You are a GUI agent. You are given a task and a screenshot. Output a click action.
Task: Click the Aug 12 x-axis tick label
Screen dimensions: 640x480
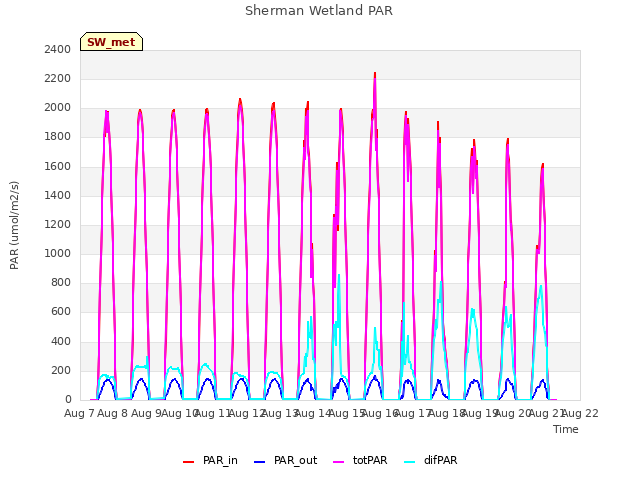click(x=246, y=413)
